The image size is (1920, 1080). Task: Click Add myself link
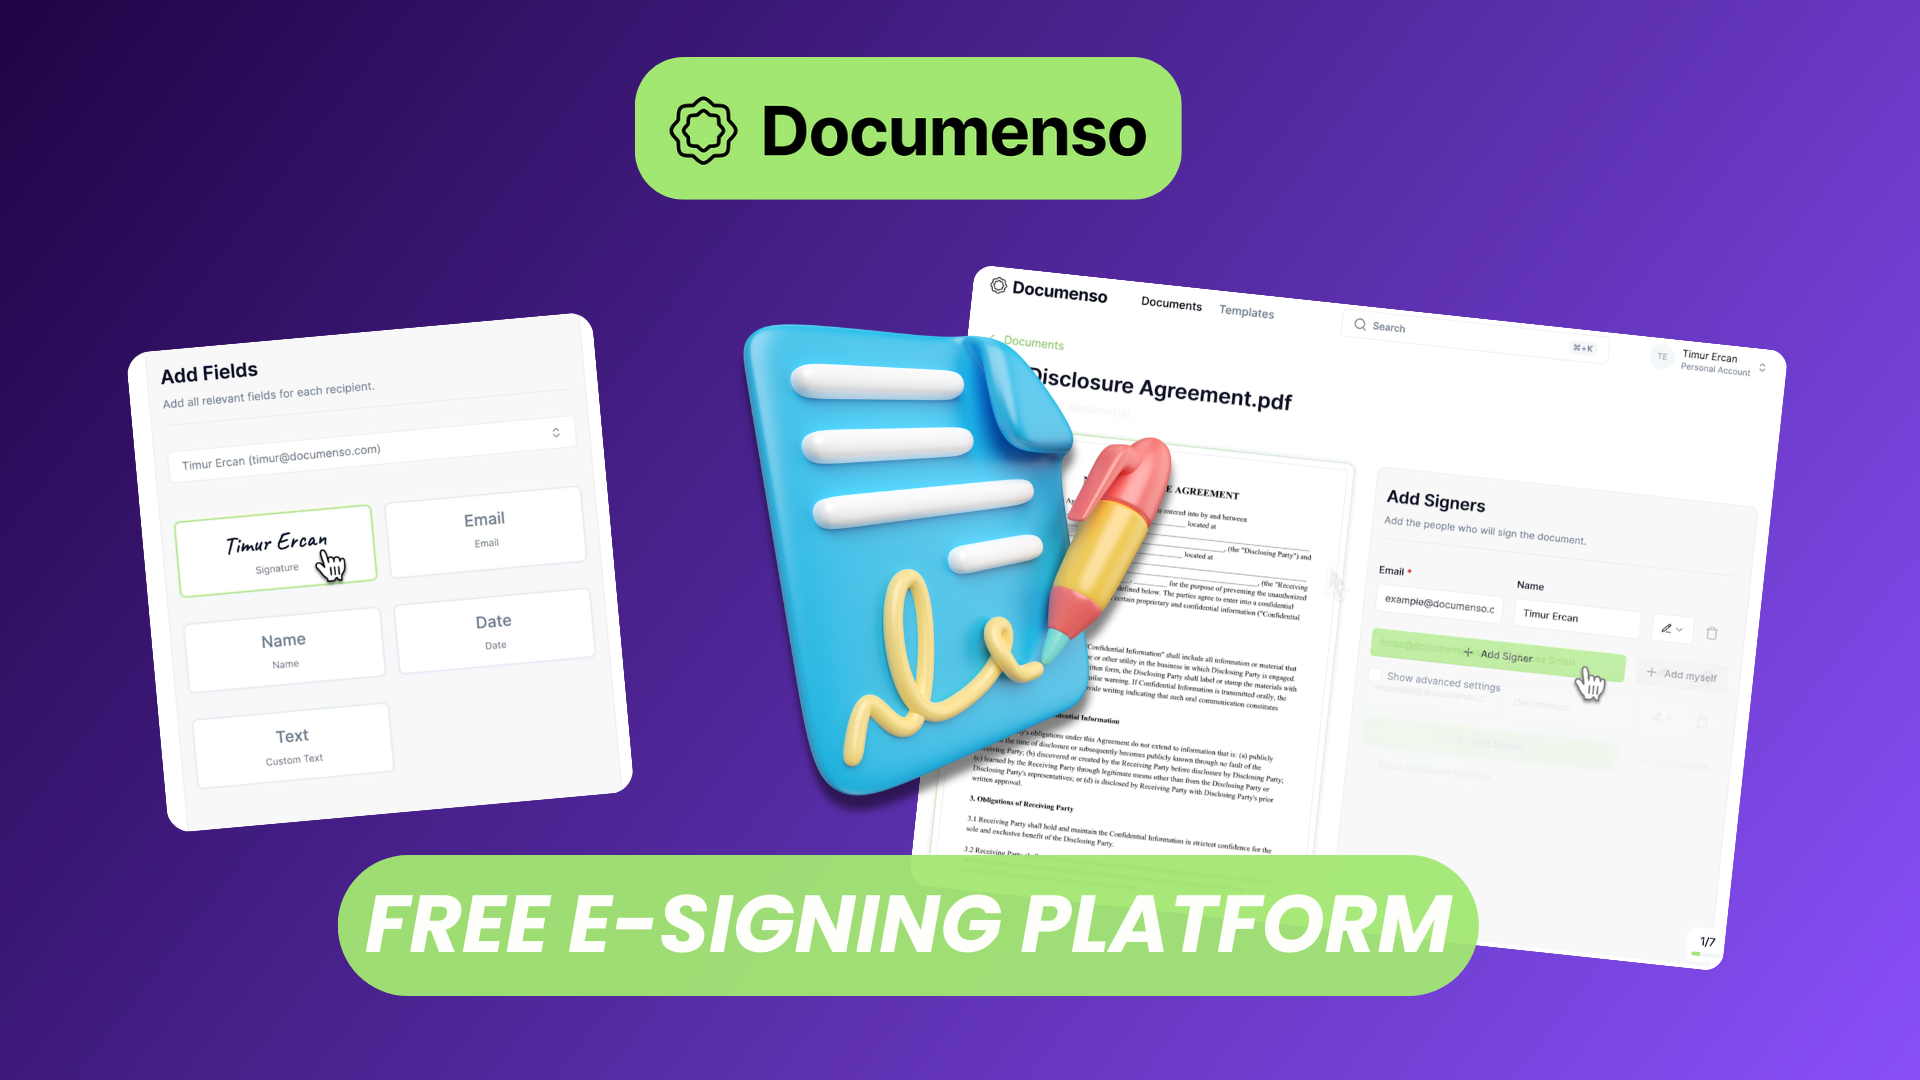pos(1685,674)
